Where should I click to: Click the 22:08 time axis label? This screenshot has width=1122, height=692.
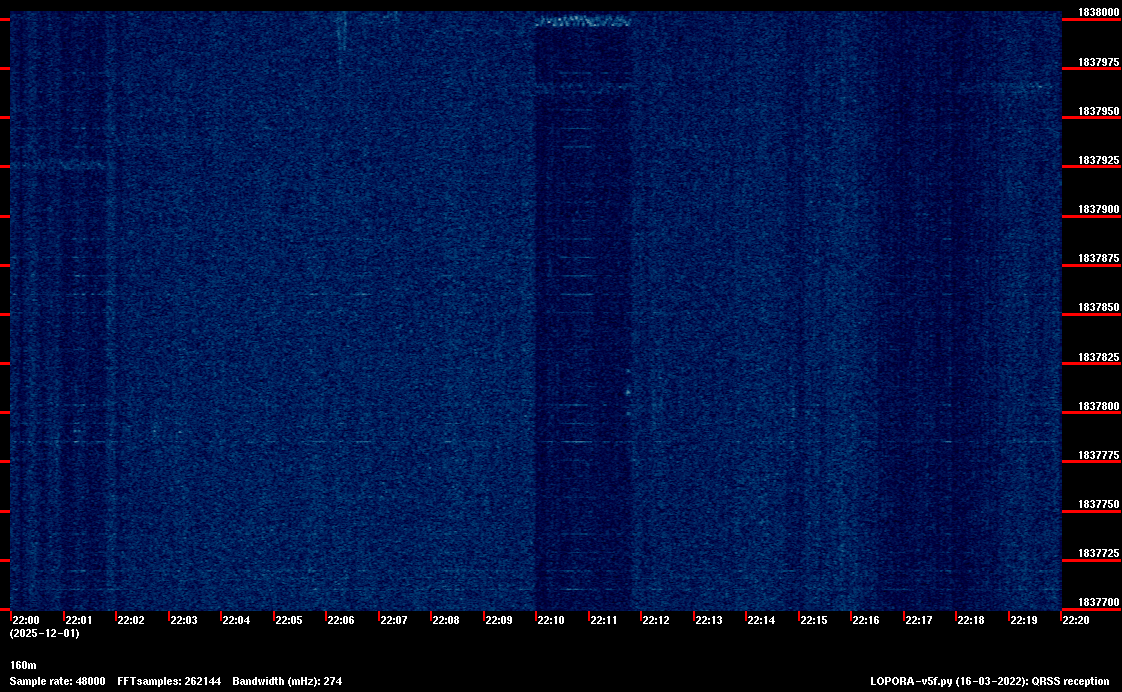(x=446, y=620)
